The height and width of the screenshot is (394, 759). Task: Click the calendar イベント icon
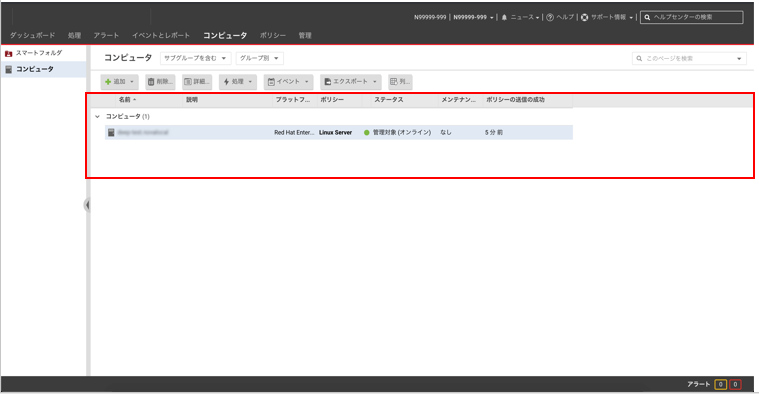pos(271,82)
